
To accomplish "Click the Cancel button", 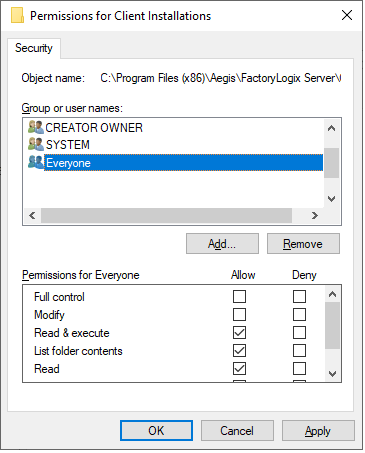I will pos(237,430).
